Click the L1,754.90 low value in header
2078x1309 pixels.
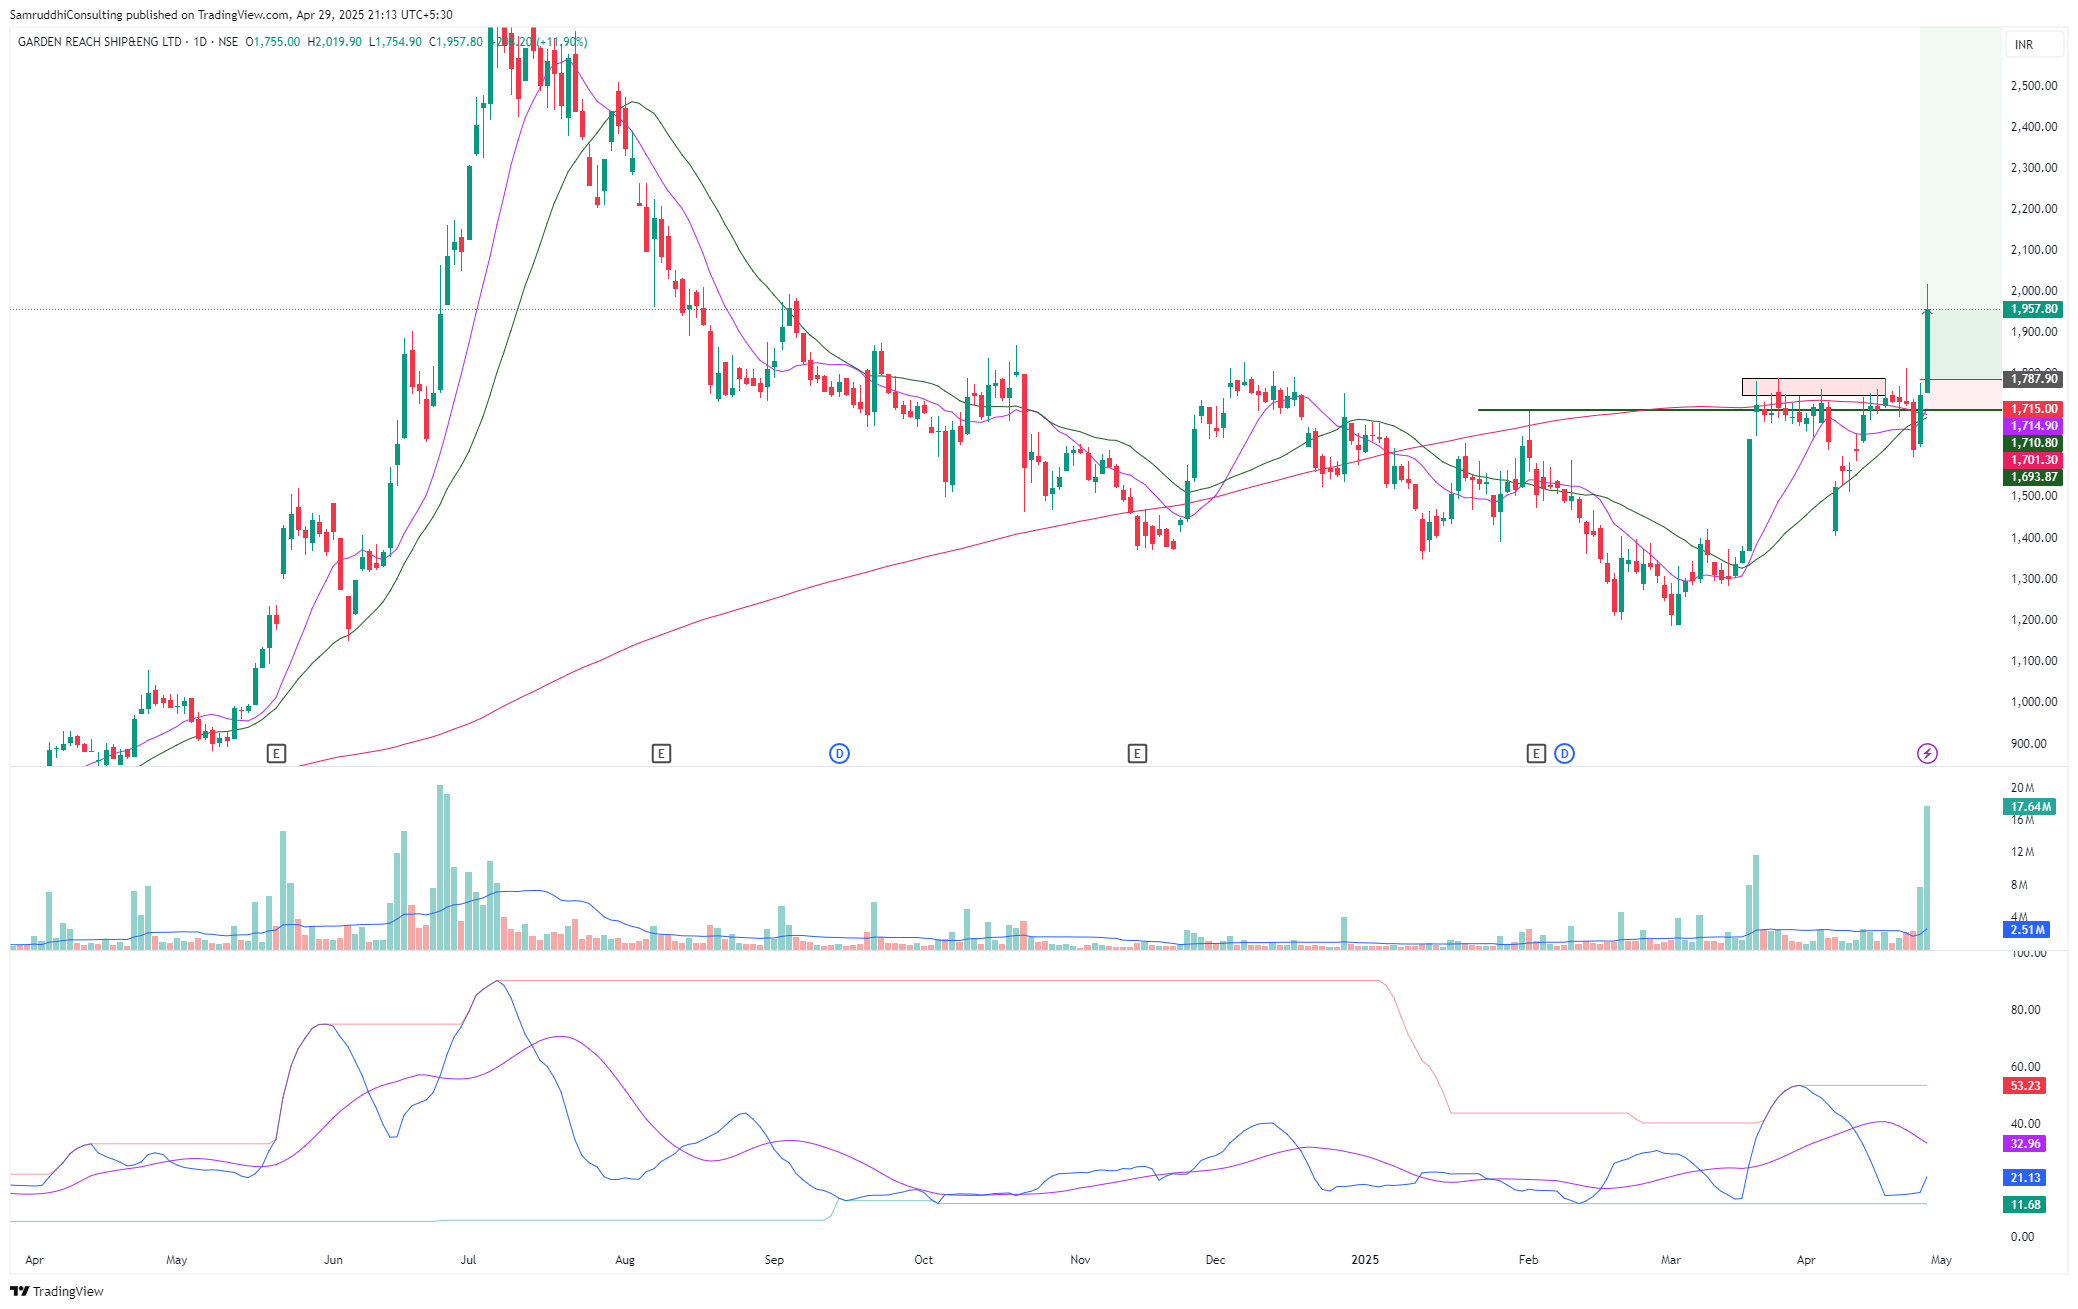pyautogui.click(x=395, y=42)
